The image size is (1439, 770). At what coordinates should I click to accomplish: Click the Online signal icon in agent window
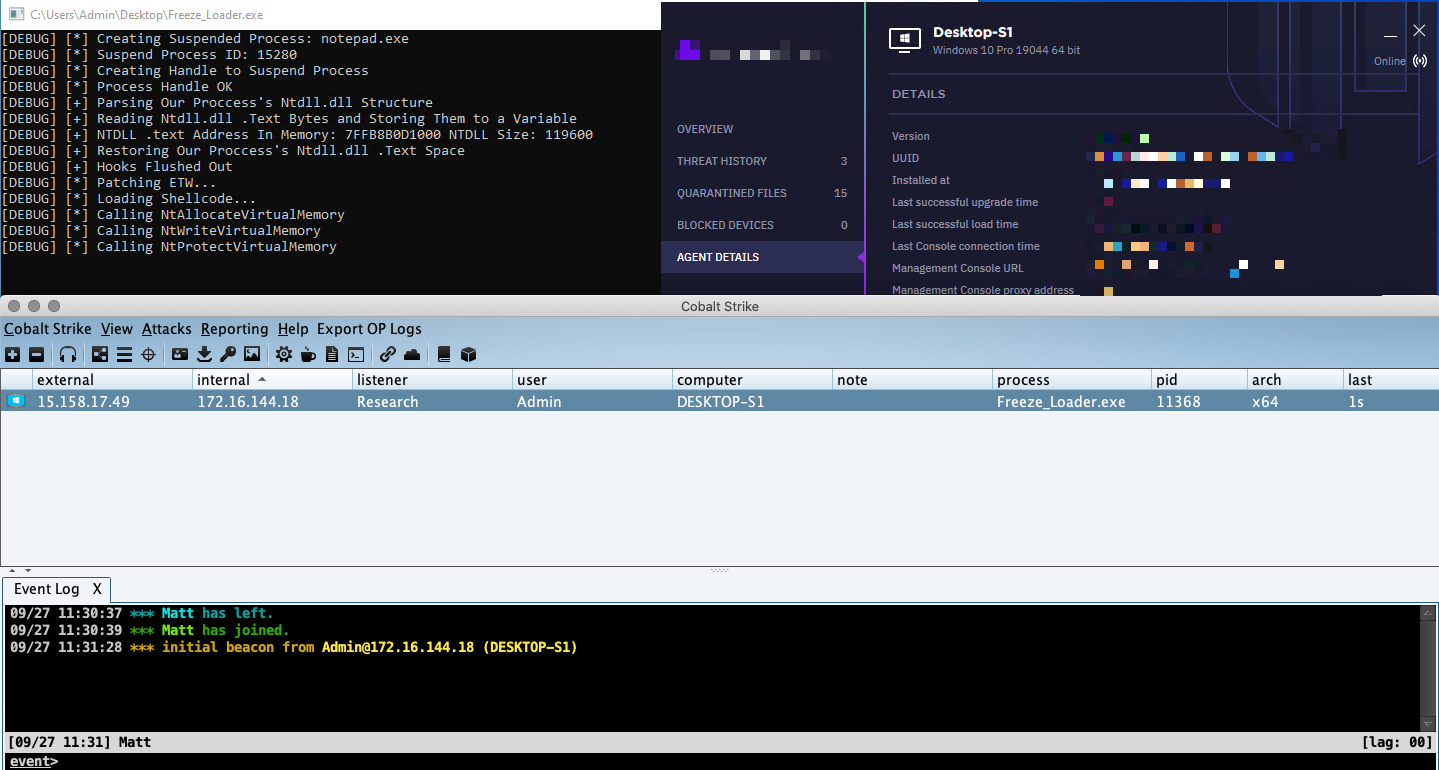click(1420, 61)
